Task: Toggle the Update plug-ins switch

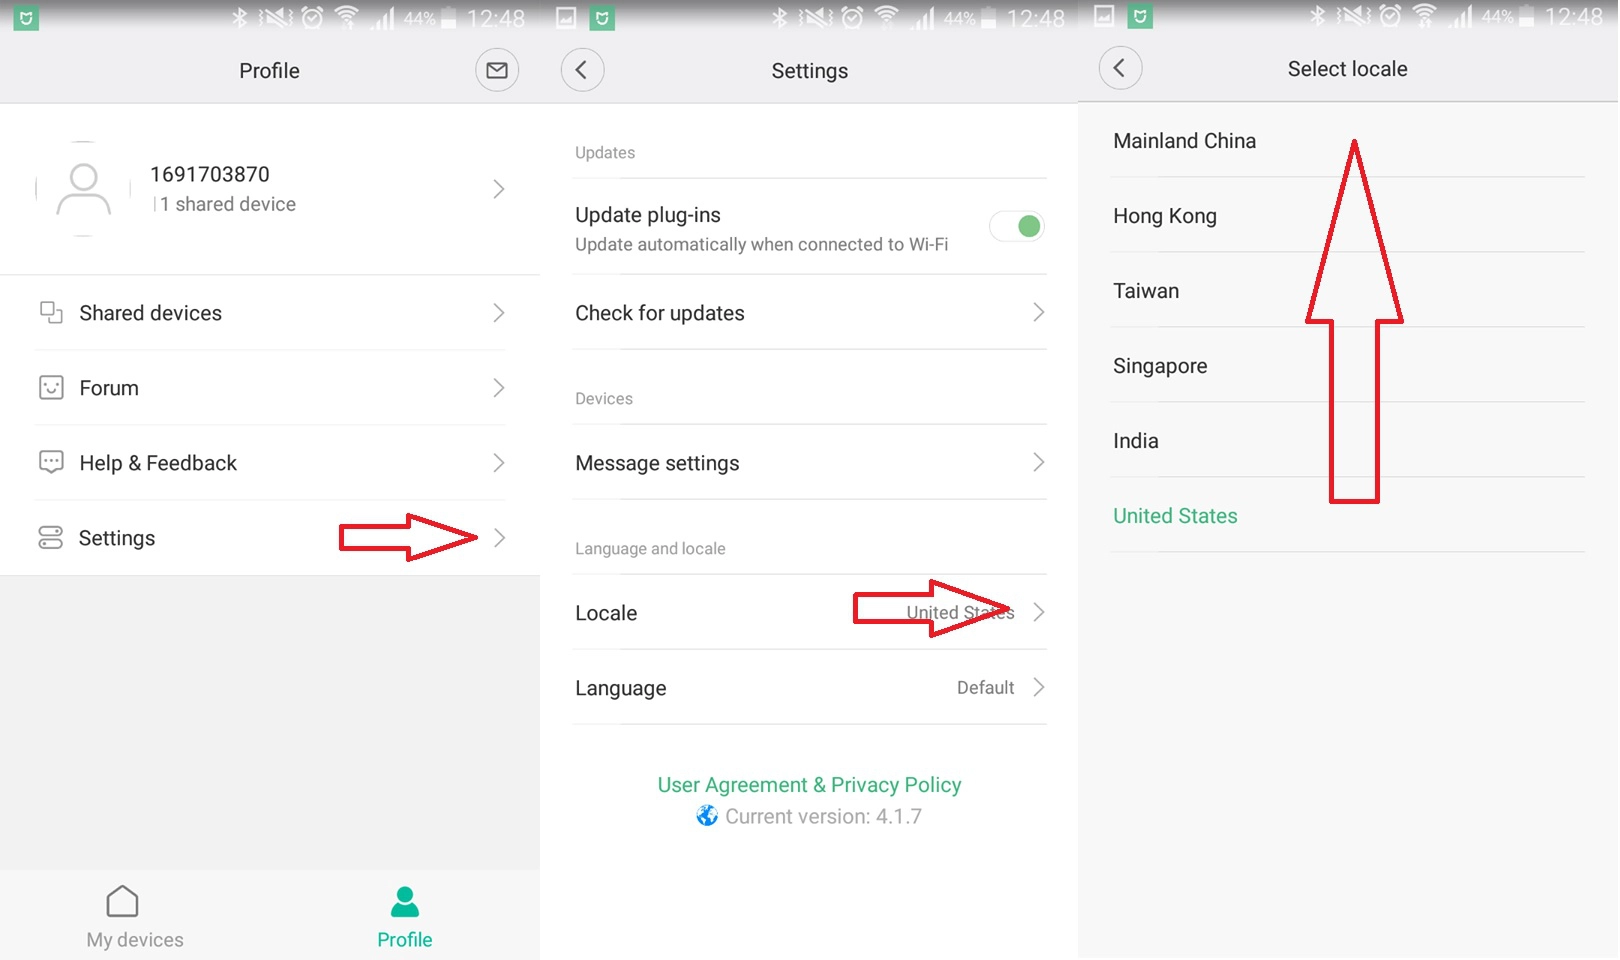Action: tap(1017, 227)
